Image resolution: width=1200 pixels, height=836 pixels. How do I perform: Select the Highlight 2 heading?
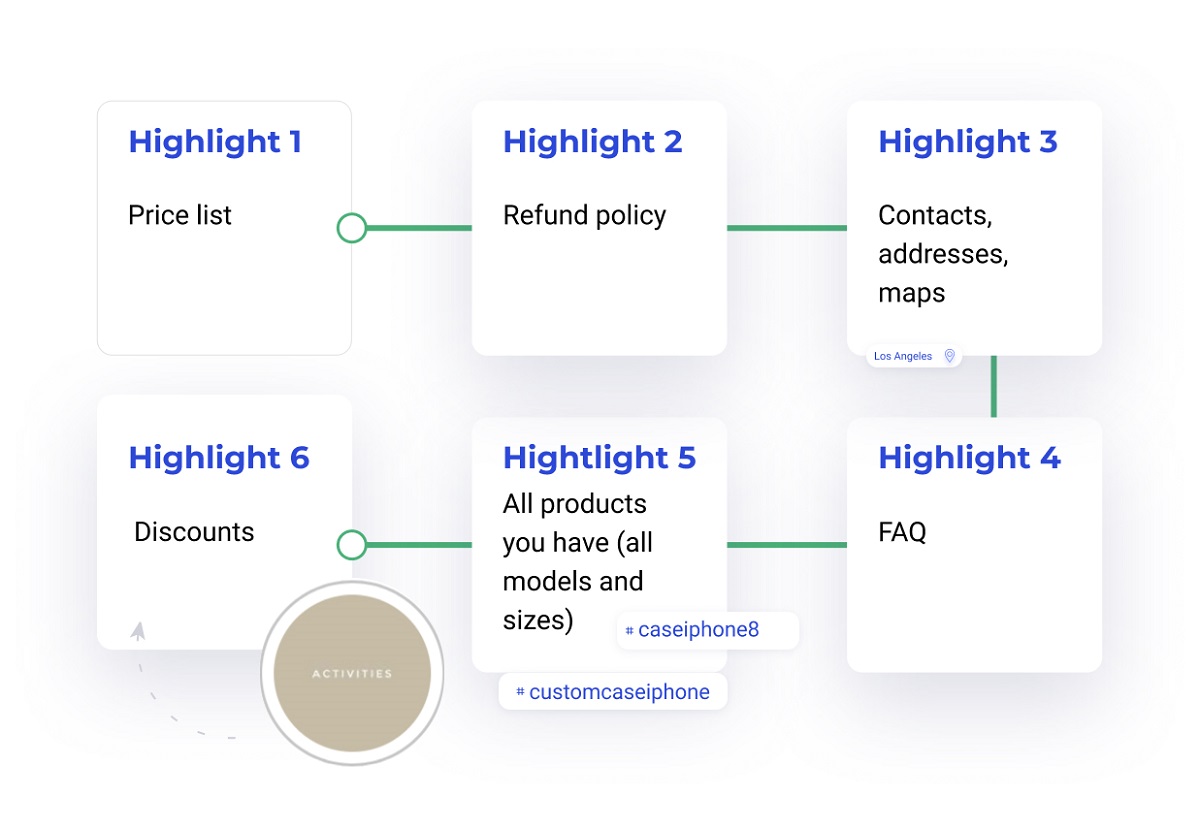point(593,142)
